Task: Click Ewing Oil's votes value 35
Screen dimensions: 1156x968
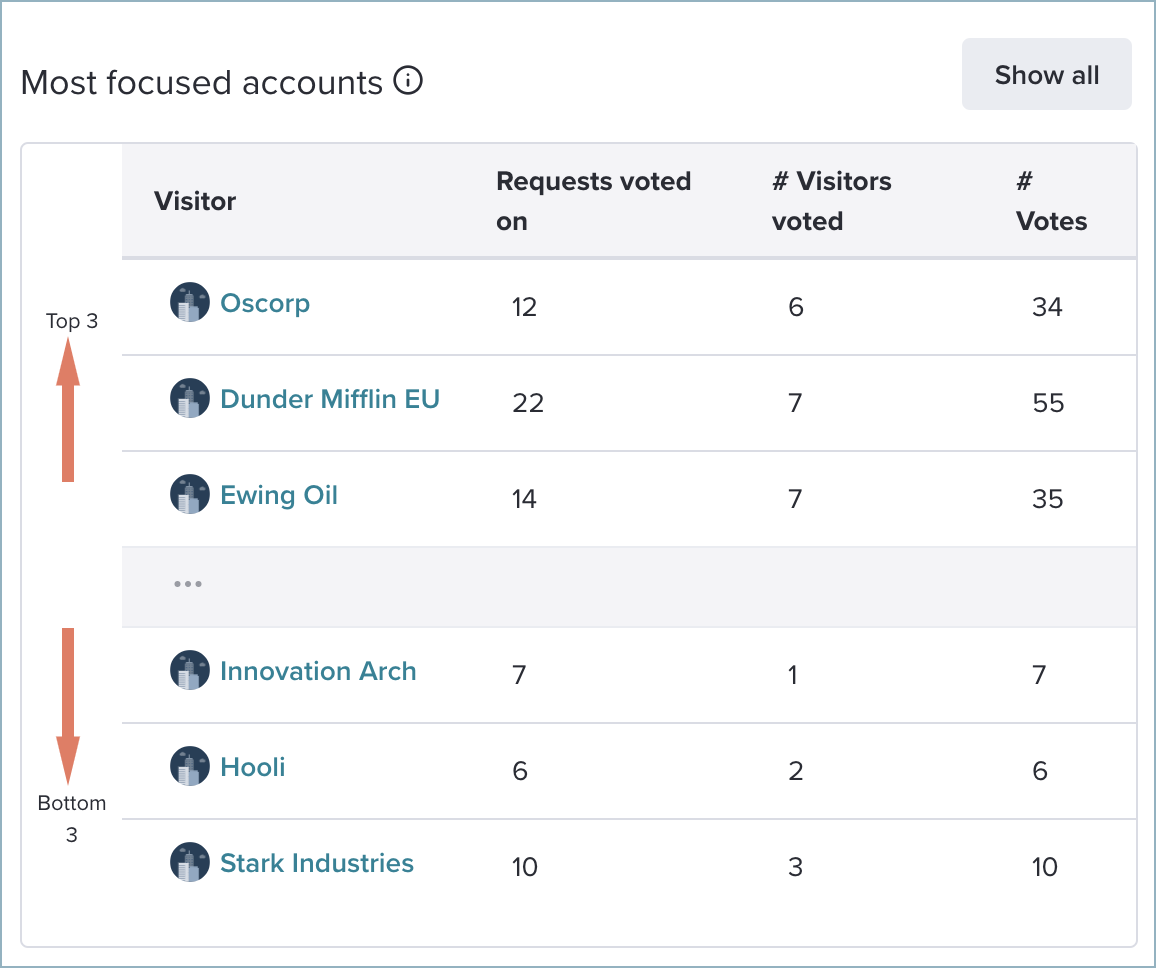Action: point(1047,498)
